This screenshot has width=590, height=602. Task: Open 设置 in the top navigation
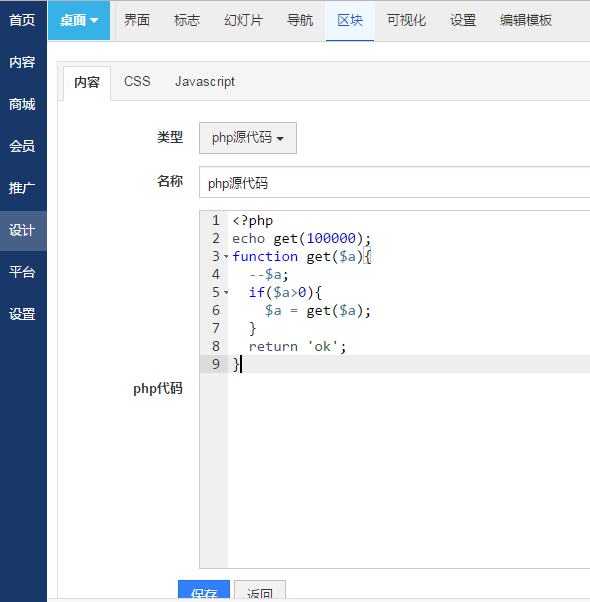pyautogui.click(x=463, y=20)
